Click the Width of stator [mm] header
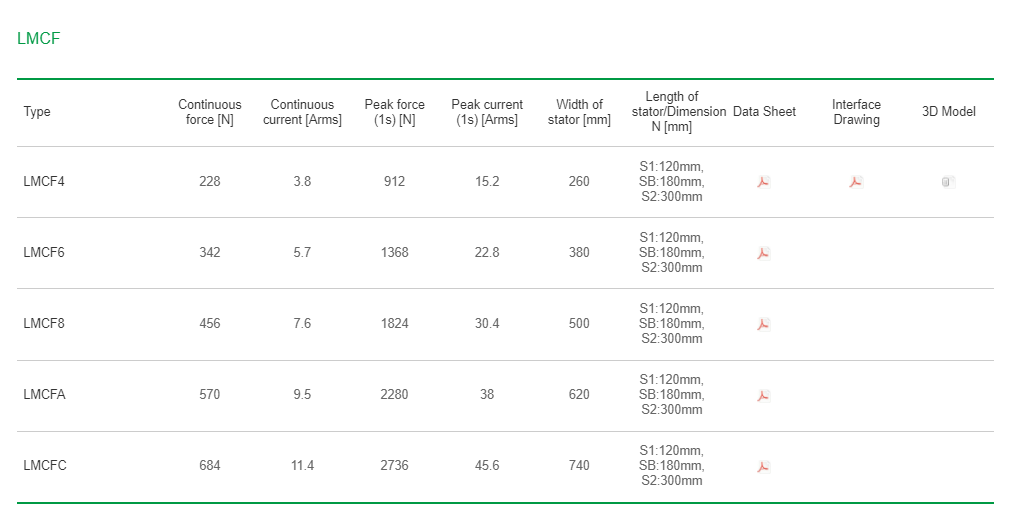The height and width of the screenshot is (524, 1017). [x=579, y=112]
